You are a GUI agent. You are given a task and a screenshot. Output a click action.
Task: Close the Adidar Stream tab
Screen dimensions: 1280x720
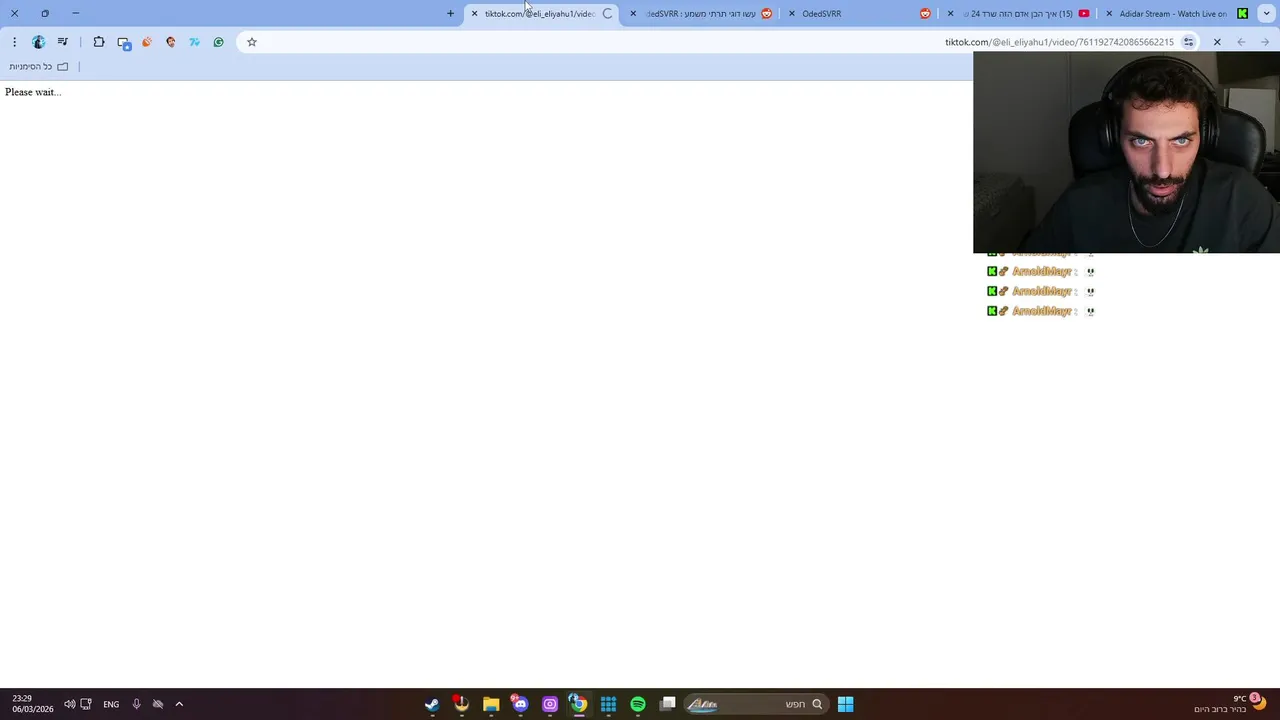tap(1109, 13)
